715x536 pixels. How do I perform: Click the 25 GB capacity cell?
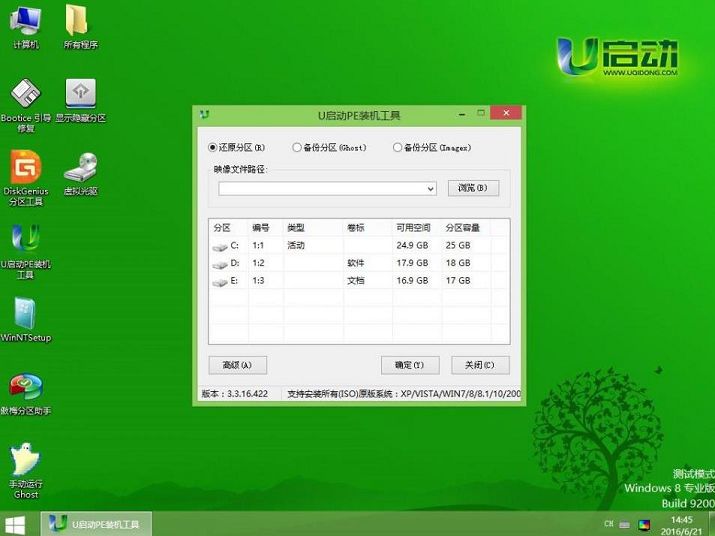458,245
